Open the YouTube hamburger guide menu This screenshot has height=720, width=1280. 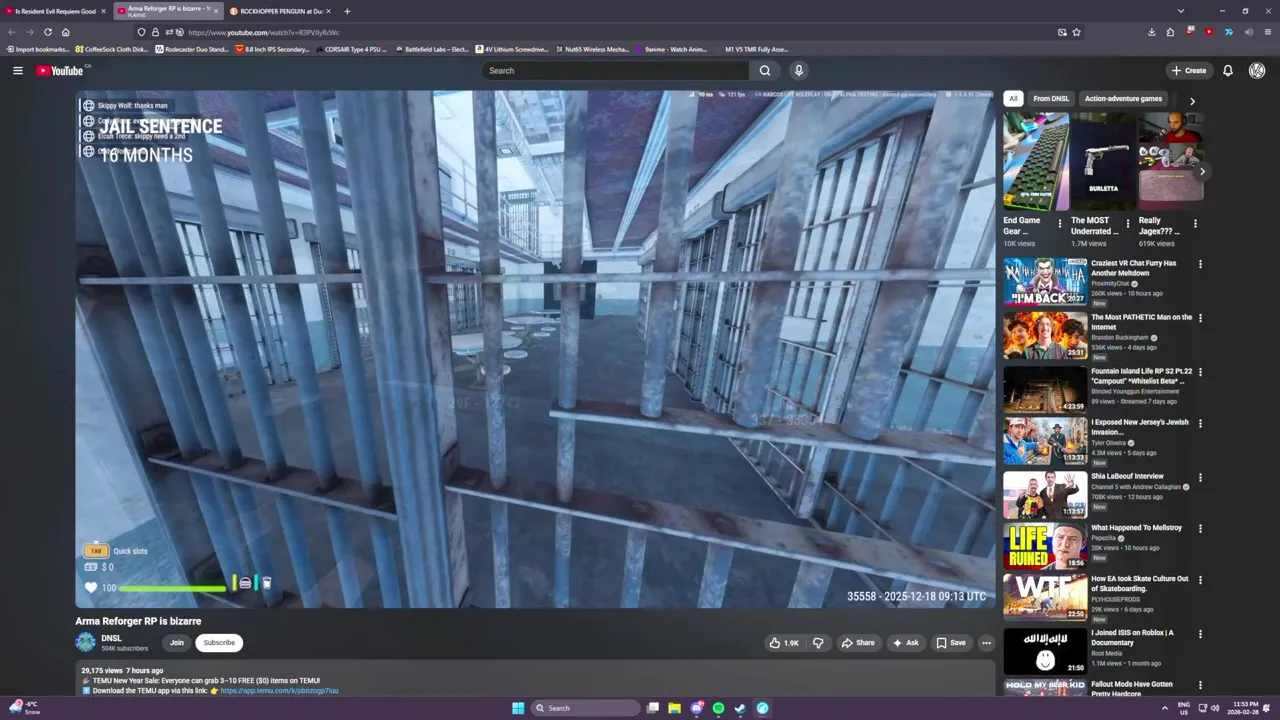point(17,70)
